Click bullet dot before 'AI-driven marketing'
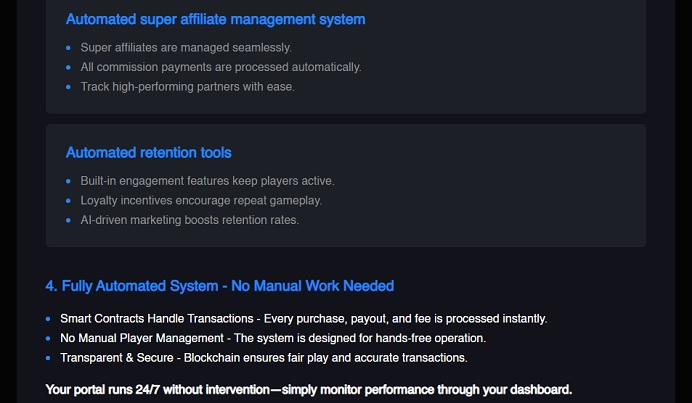Screen dimensions: 692x403 68,220
